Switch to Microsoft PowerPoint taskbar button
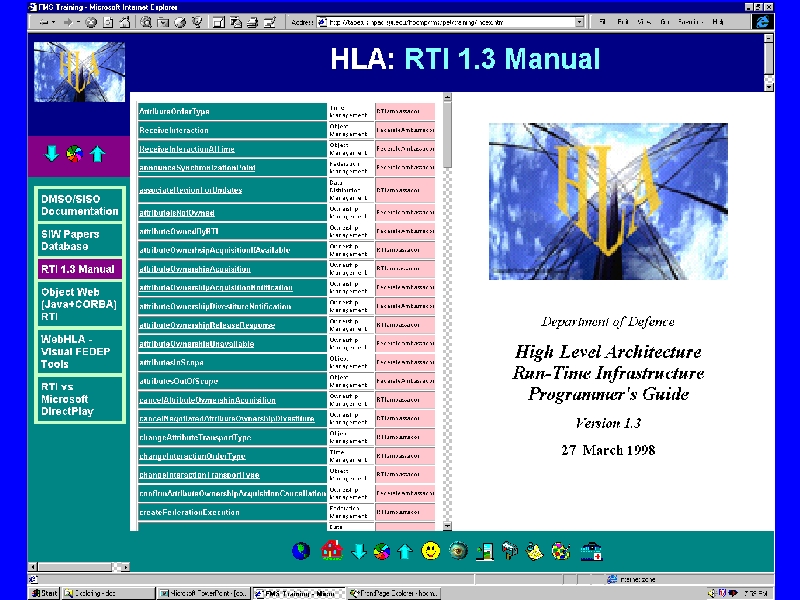Image resolution: width=800 pixels, height=600 pixels. tap(203, 593)
